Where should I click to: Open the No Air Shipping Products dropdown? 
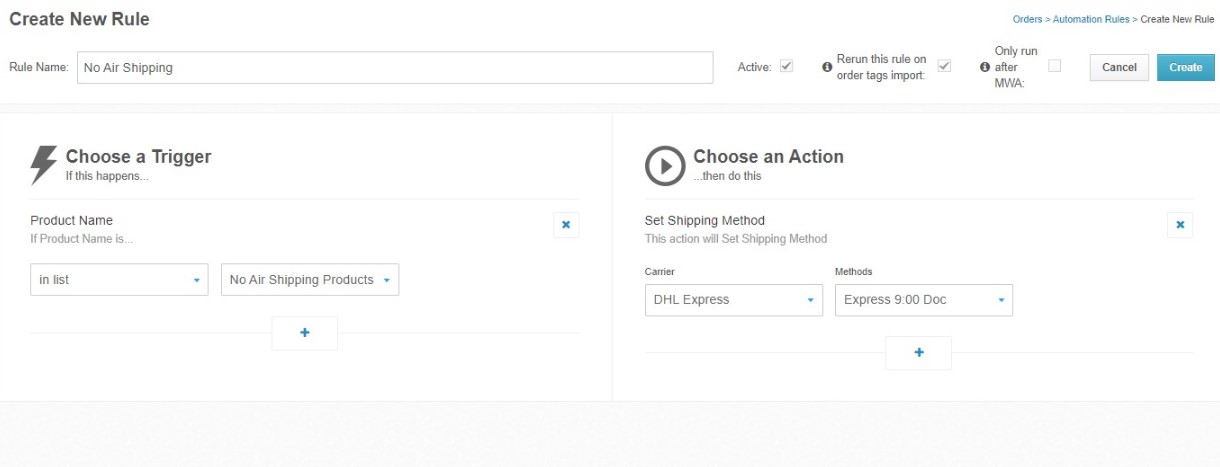click(x=310, y=280)
